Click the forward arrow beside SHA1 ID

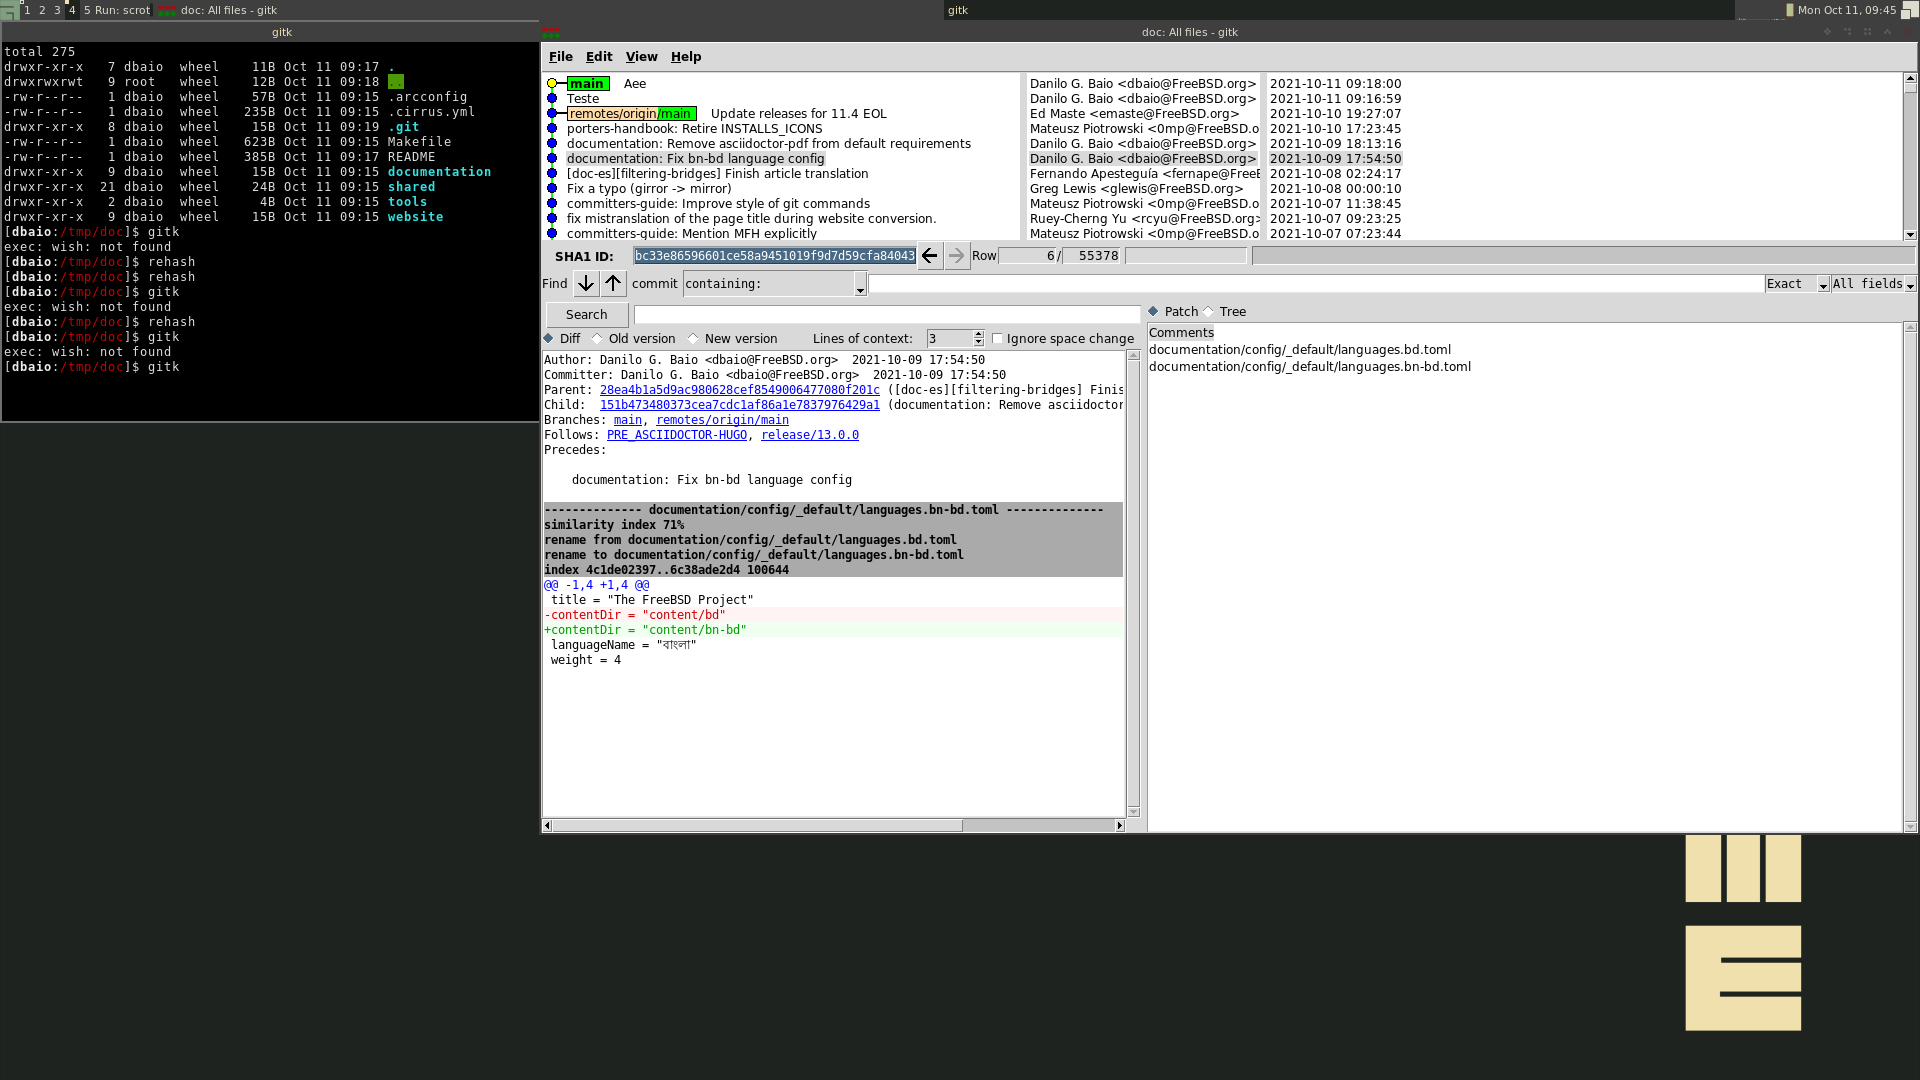point(956,256)
